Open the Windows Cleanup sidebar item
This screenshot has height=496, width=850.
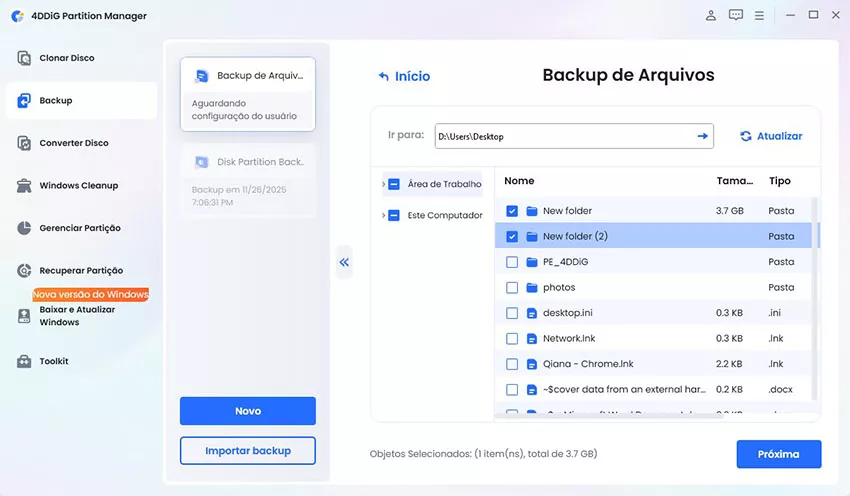pos(82,185)
